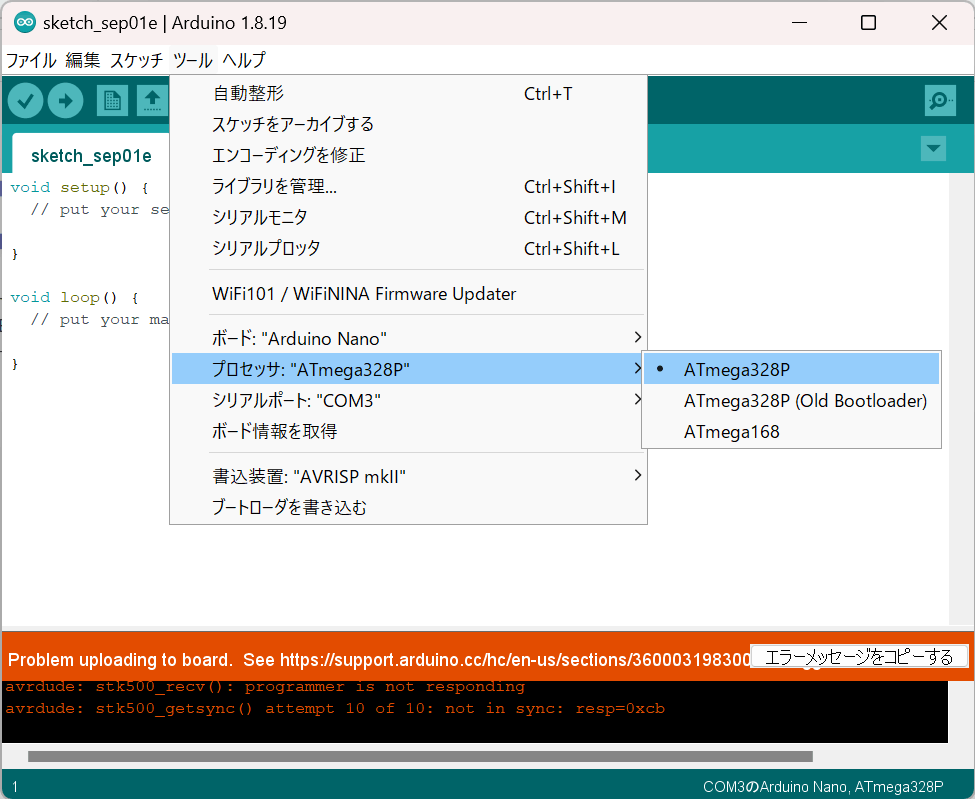This screenshot has width=975, height=799.
Task: Open ライブラリを管理...
Action: [x=408, y=186]
